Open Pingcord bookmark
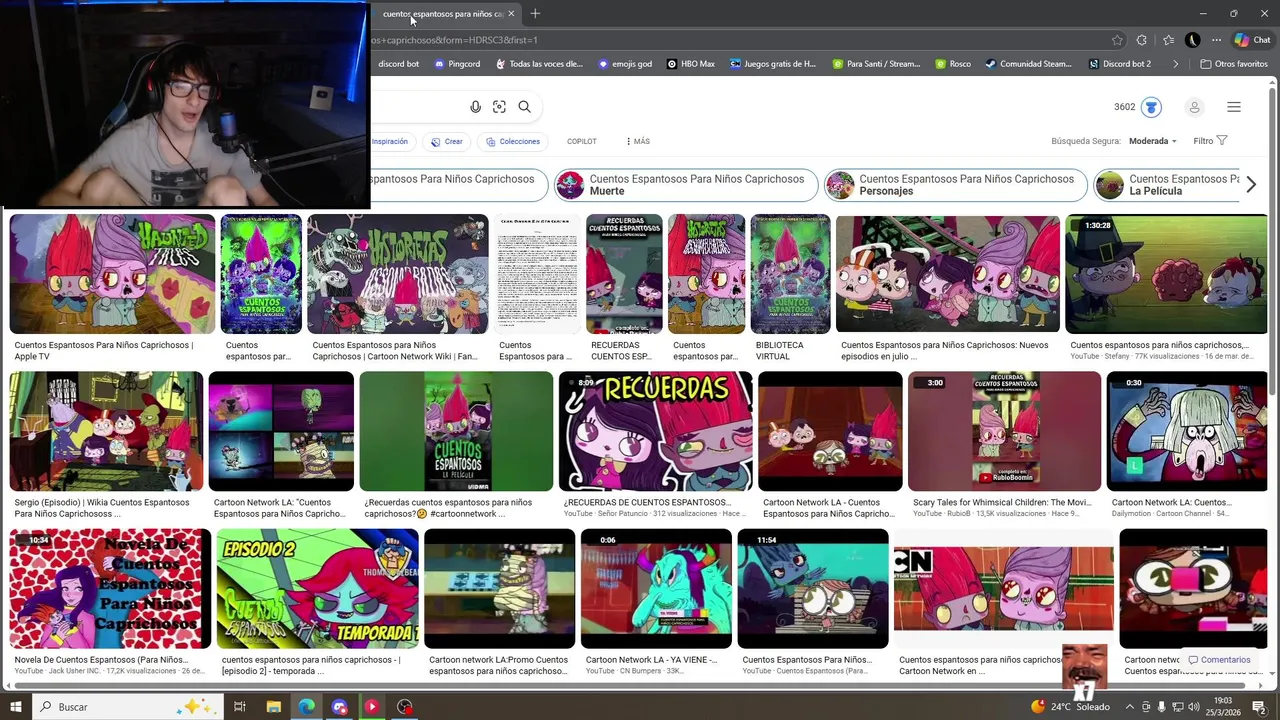This screenshot has width=1280, height=720. [456, 64]
